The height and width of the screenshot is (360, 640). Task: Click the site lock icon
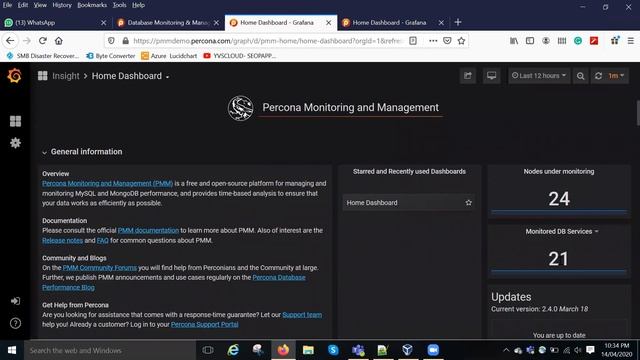click(125, 41)
